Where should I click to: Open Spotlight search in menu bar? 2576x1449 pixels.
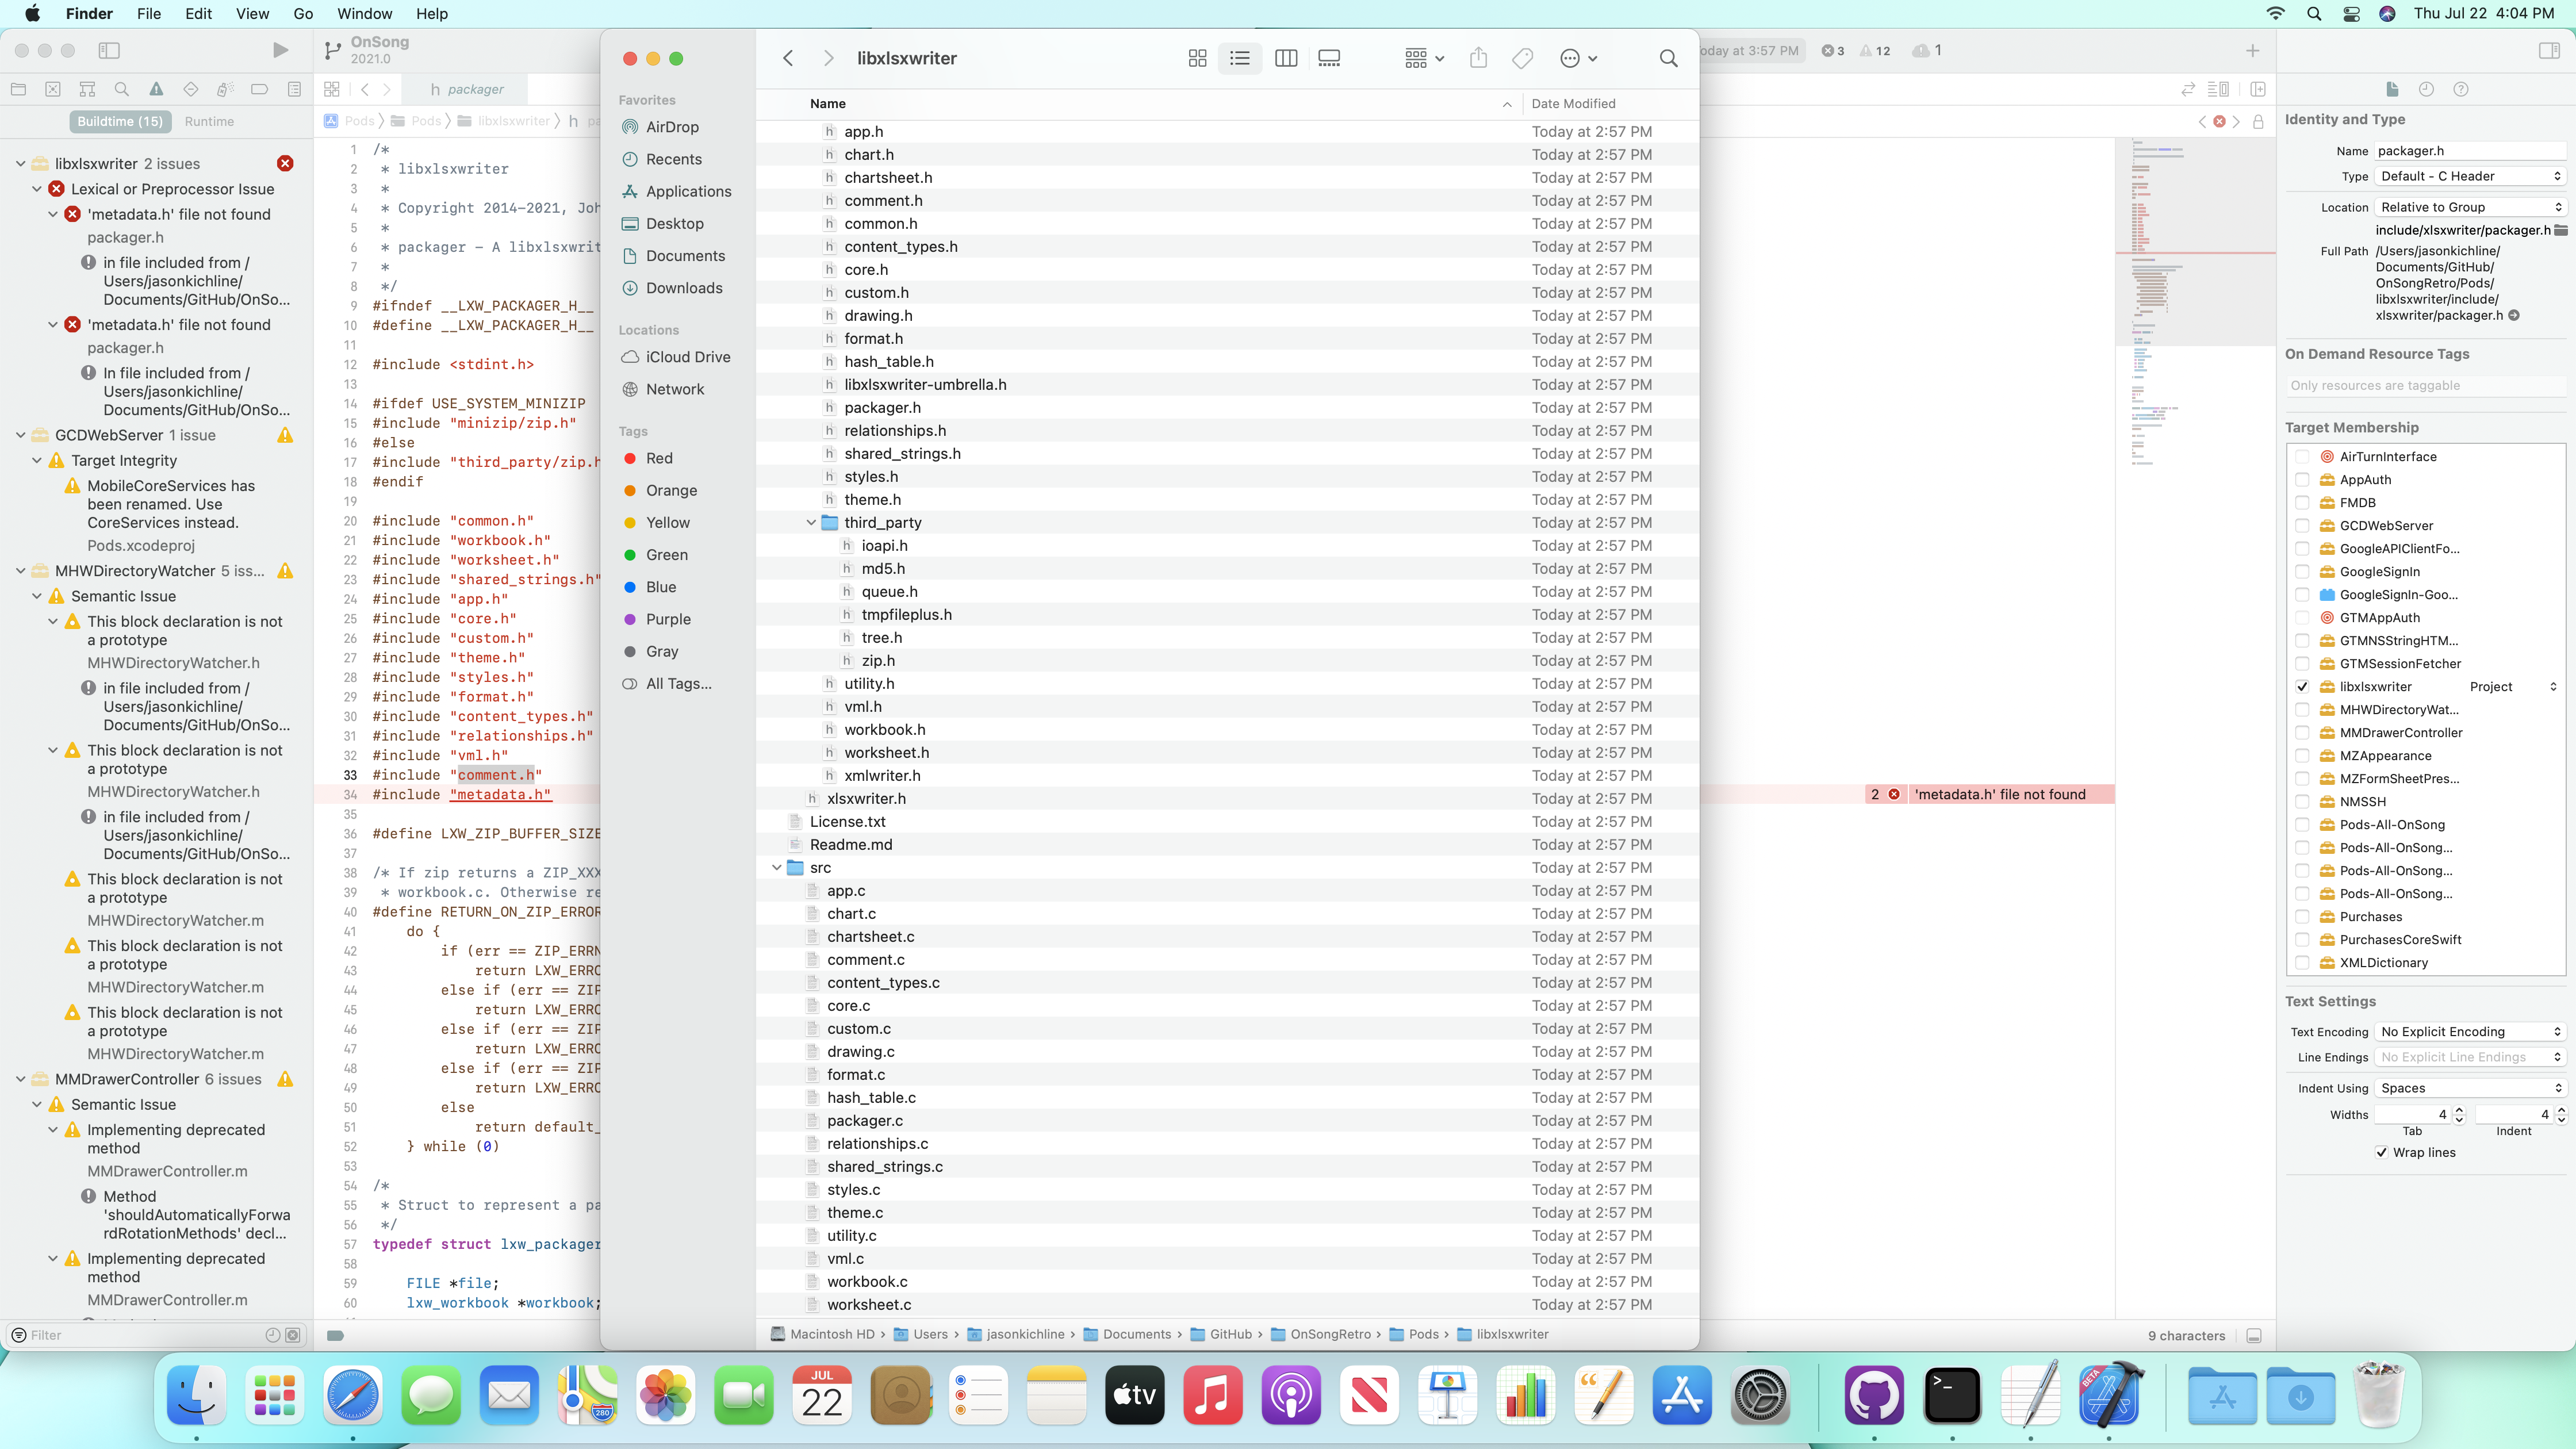pos(2313,14)
